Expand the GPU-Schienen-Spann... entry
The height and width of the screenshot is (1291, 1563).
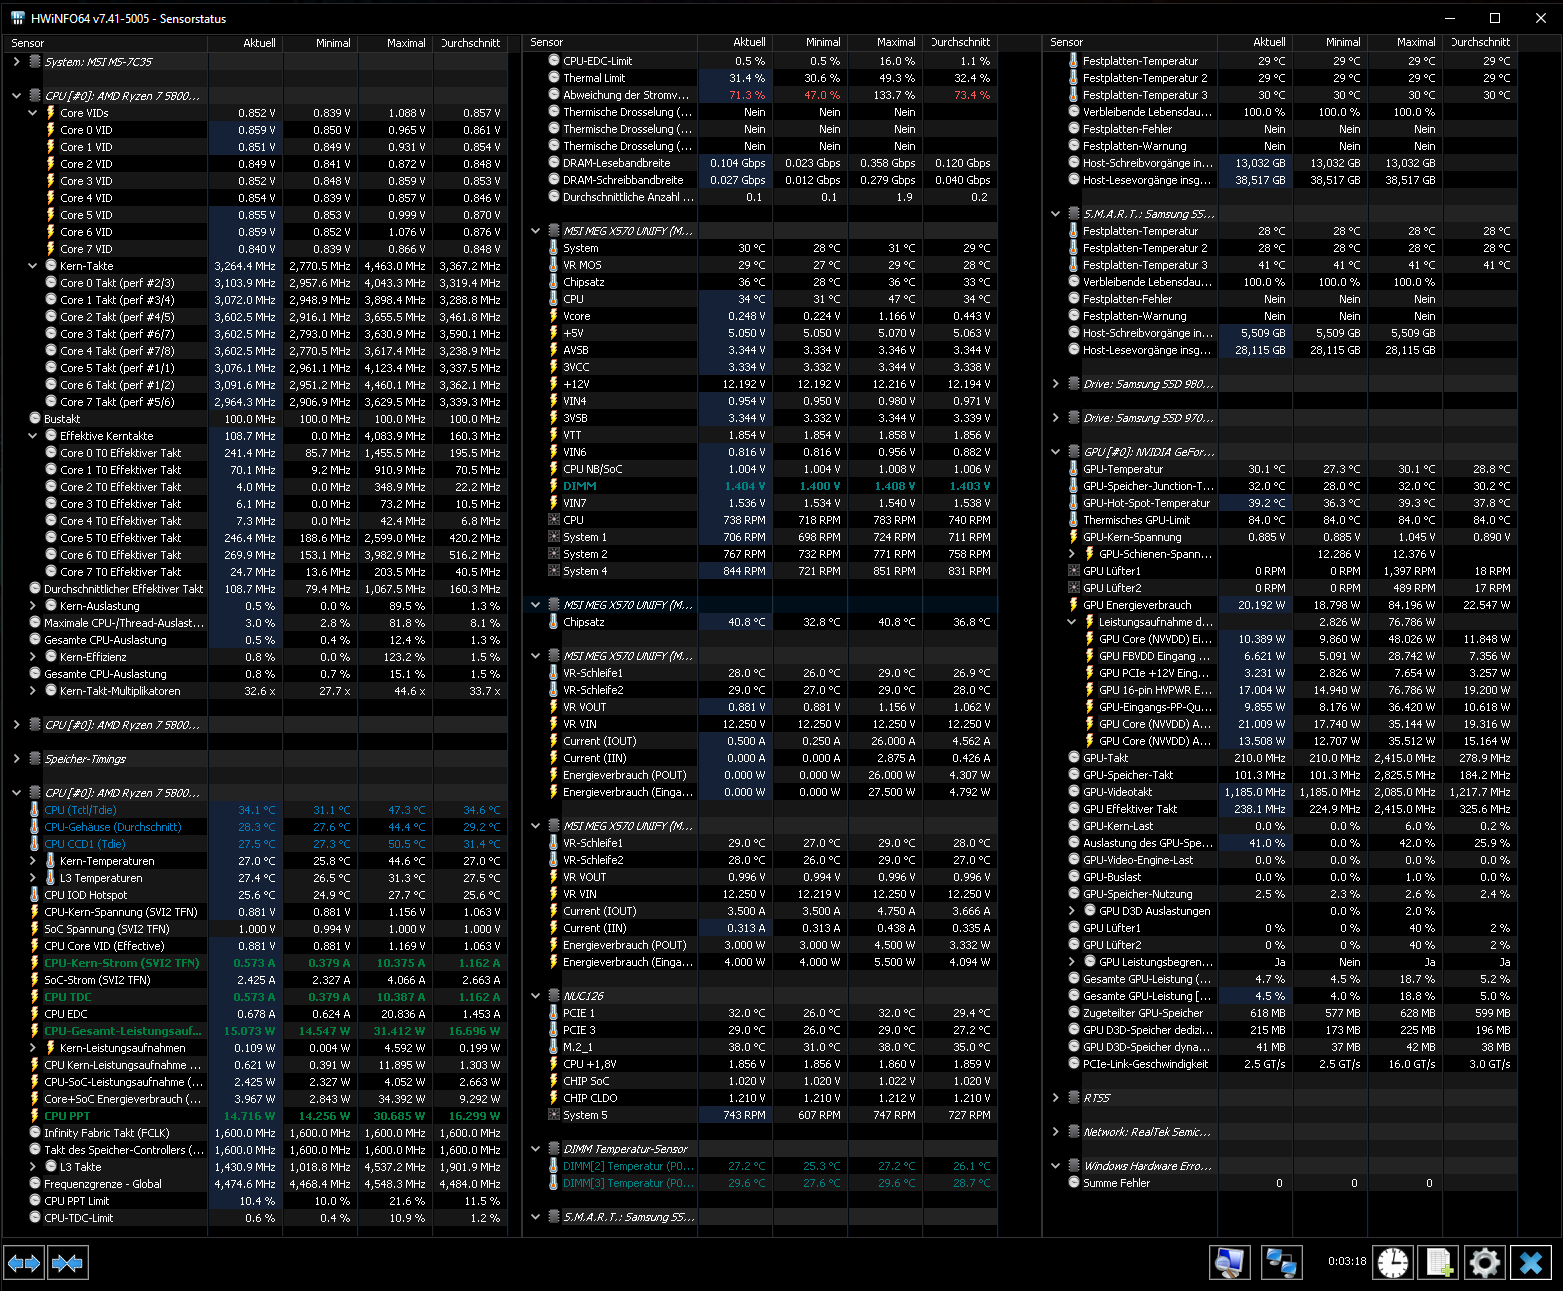pyautogui.click(x=1072, y=554)
